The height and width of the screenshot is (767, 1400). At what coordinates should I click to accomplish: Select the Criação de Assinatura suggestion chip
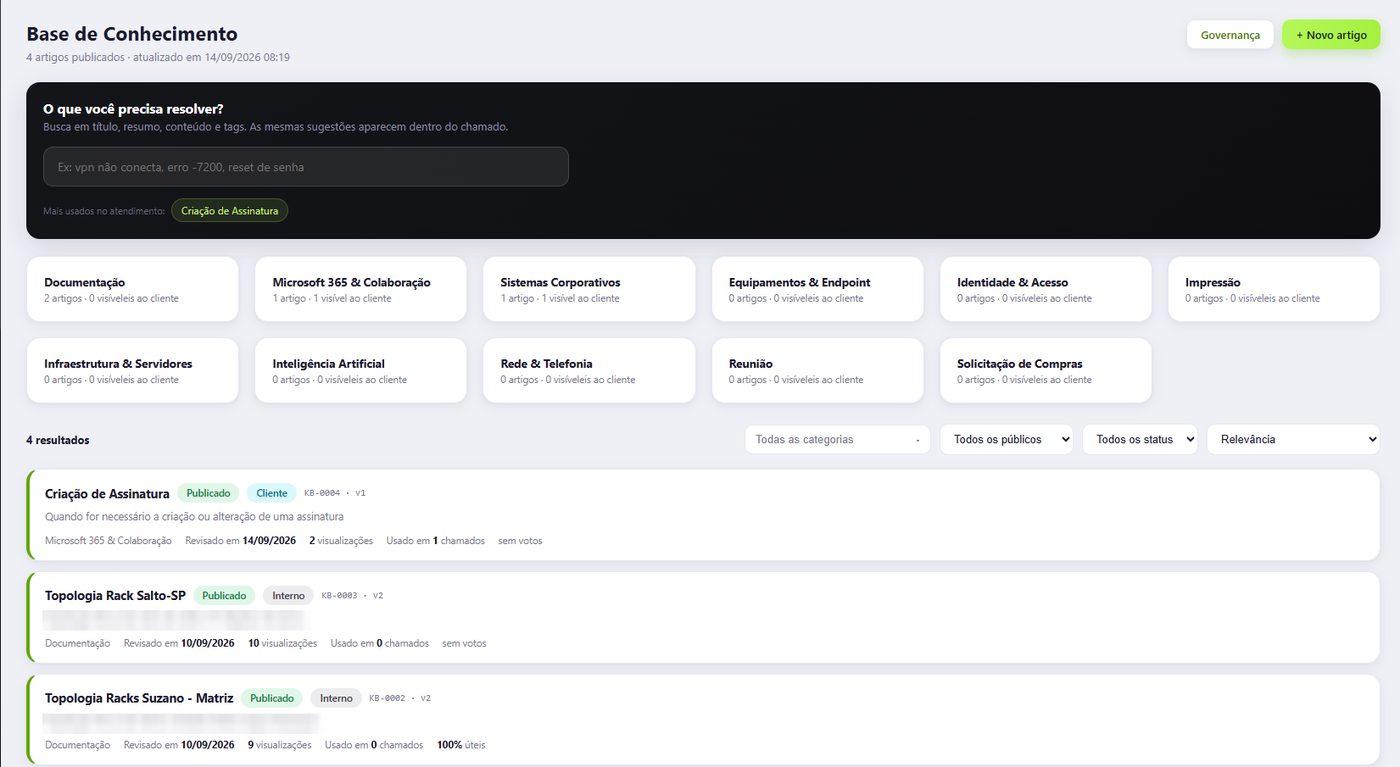click(230, 211)
